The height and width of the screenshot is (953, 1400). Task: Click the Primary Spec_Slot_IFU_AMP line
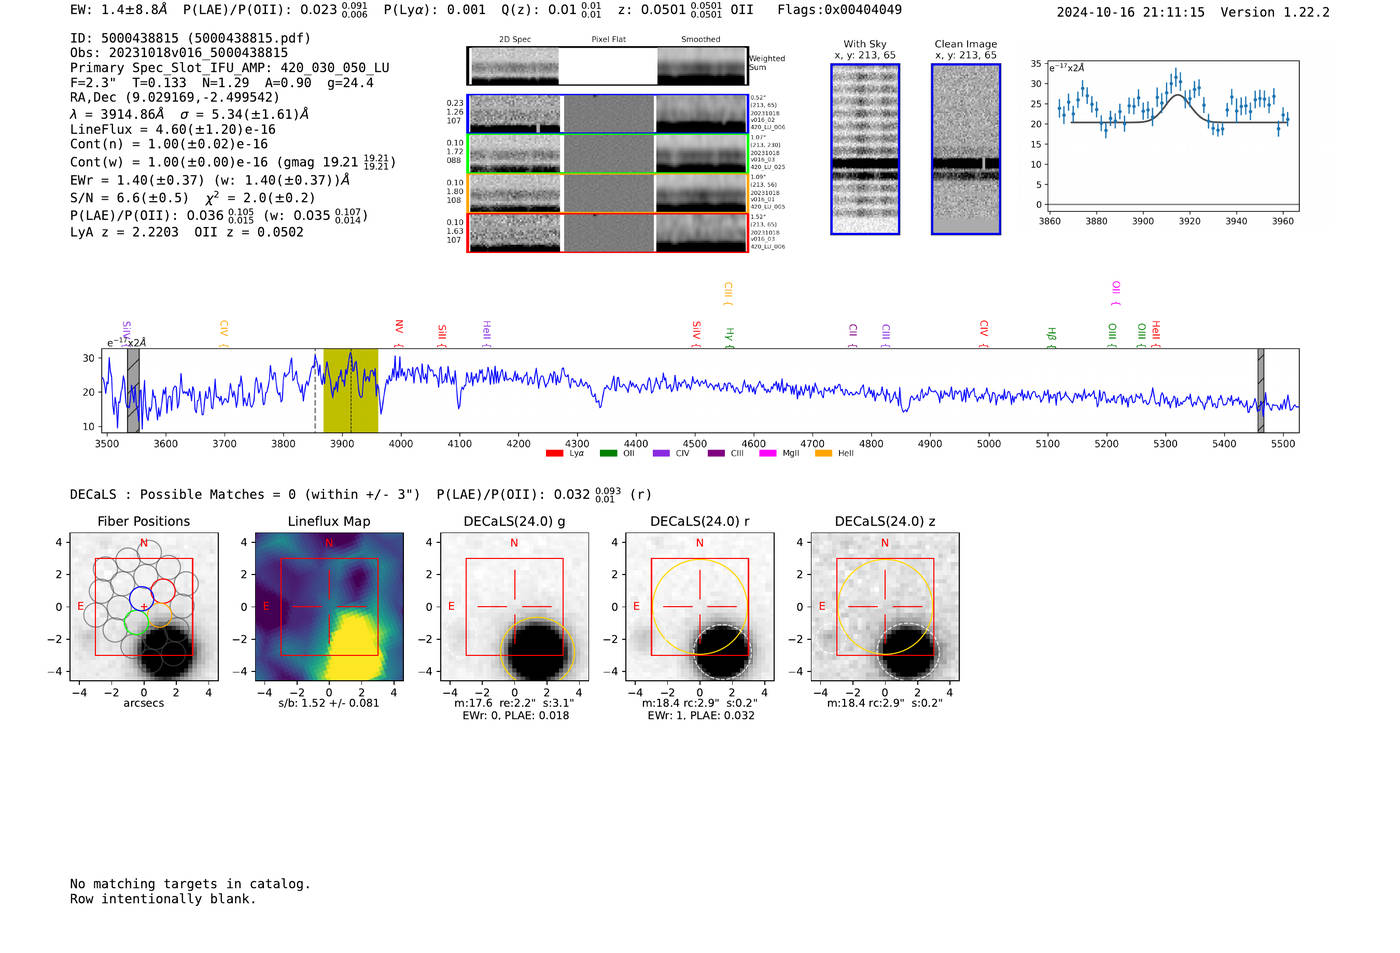click(x=230, y=68)
